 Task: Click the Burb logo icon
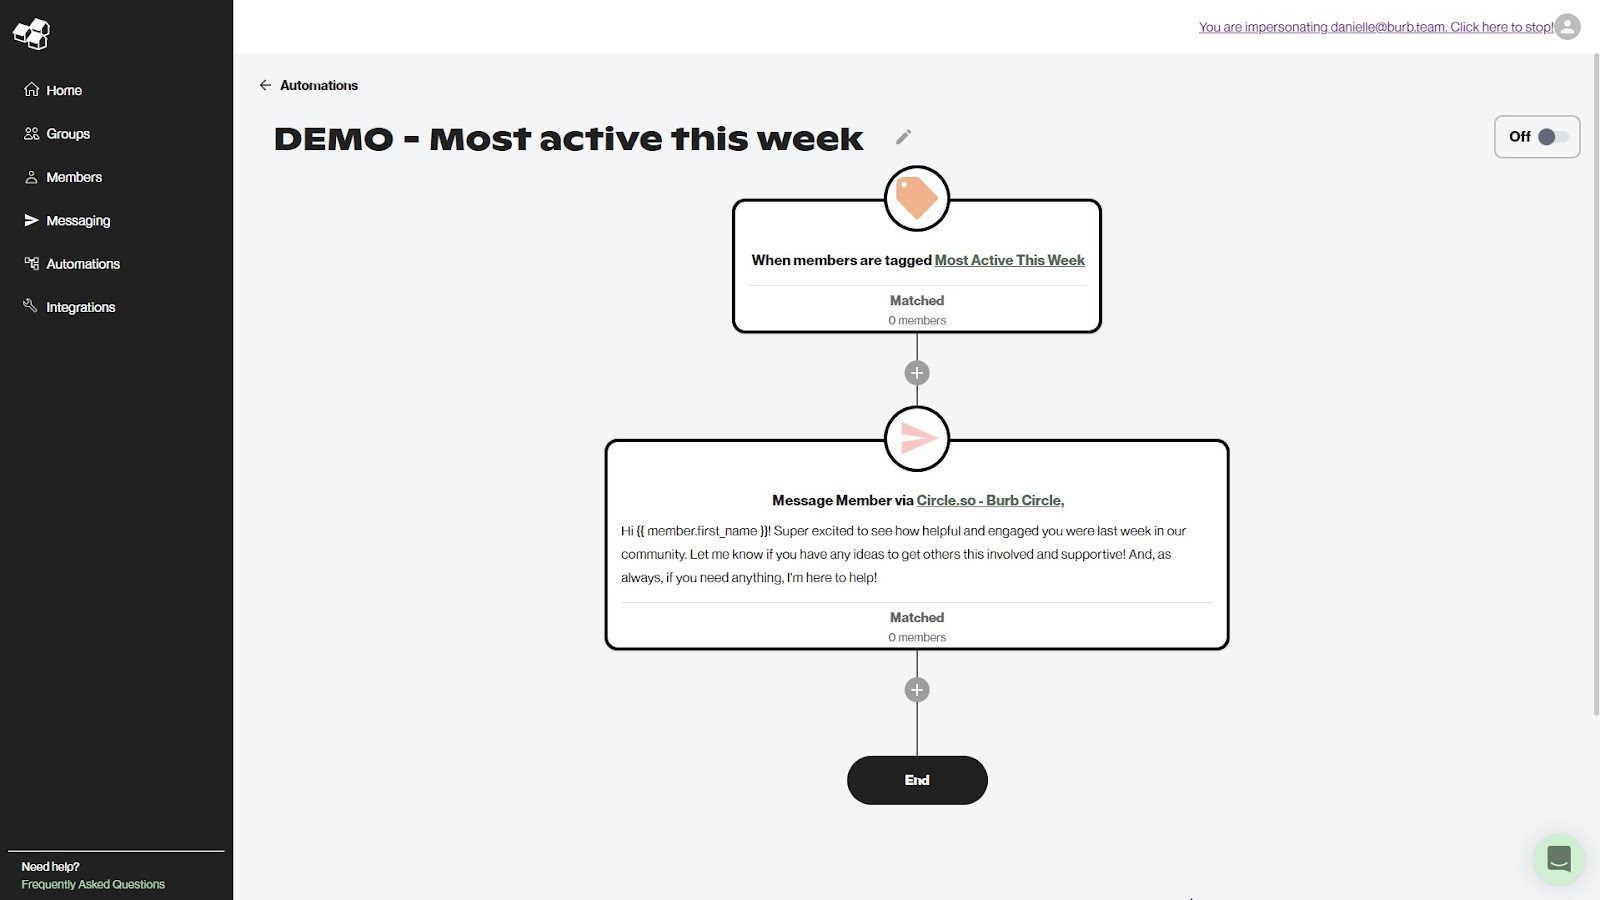[31, 34]
